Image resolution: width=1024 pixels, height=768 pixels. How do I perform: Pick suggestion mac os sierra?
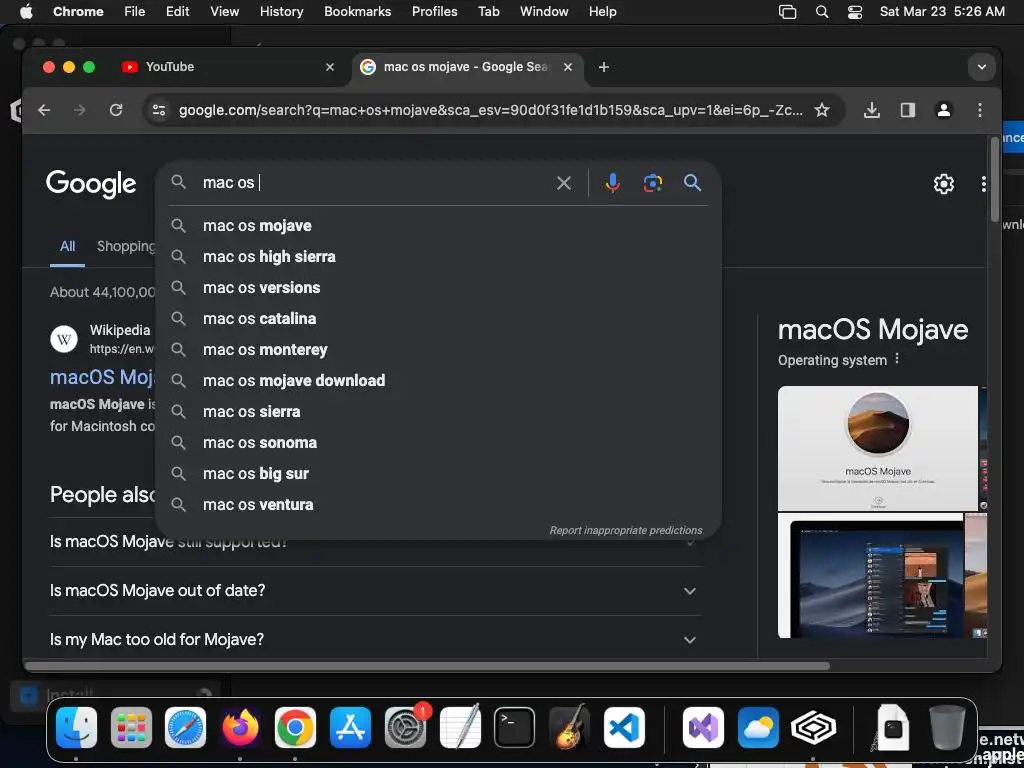(x=438, y=412)
